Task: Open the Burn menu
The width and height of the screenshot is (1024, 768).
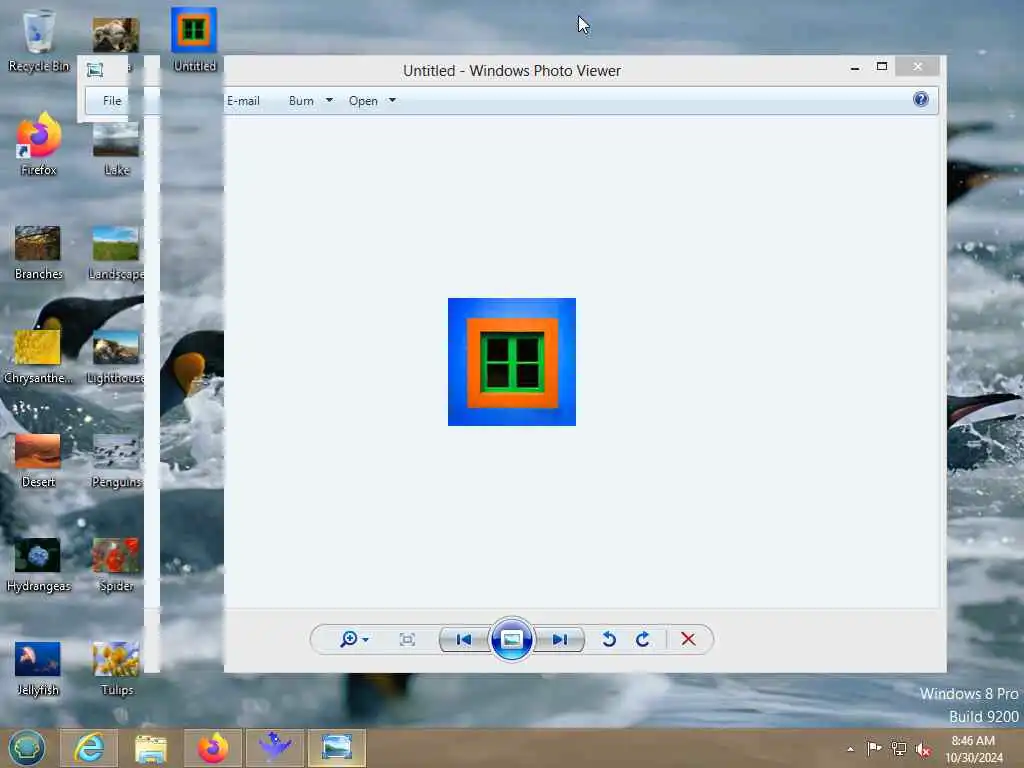Action: click(301, 101)
